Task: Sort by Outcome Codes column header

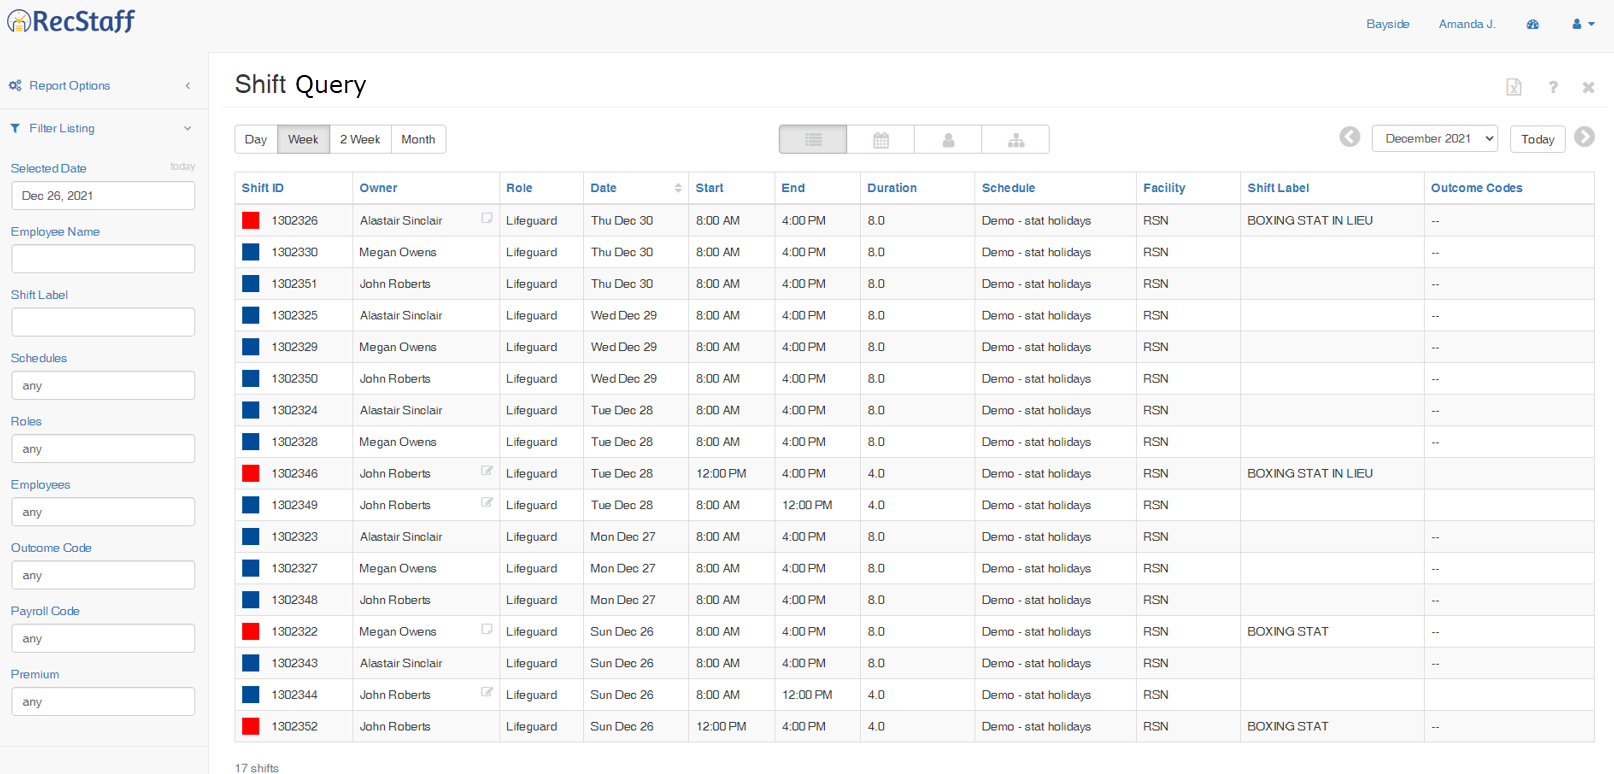Action: pos(1476,188)
